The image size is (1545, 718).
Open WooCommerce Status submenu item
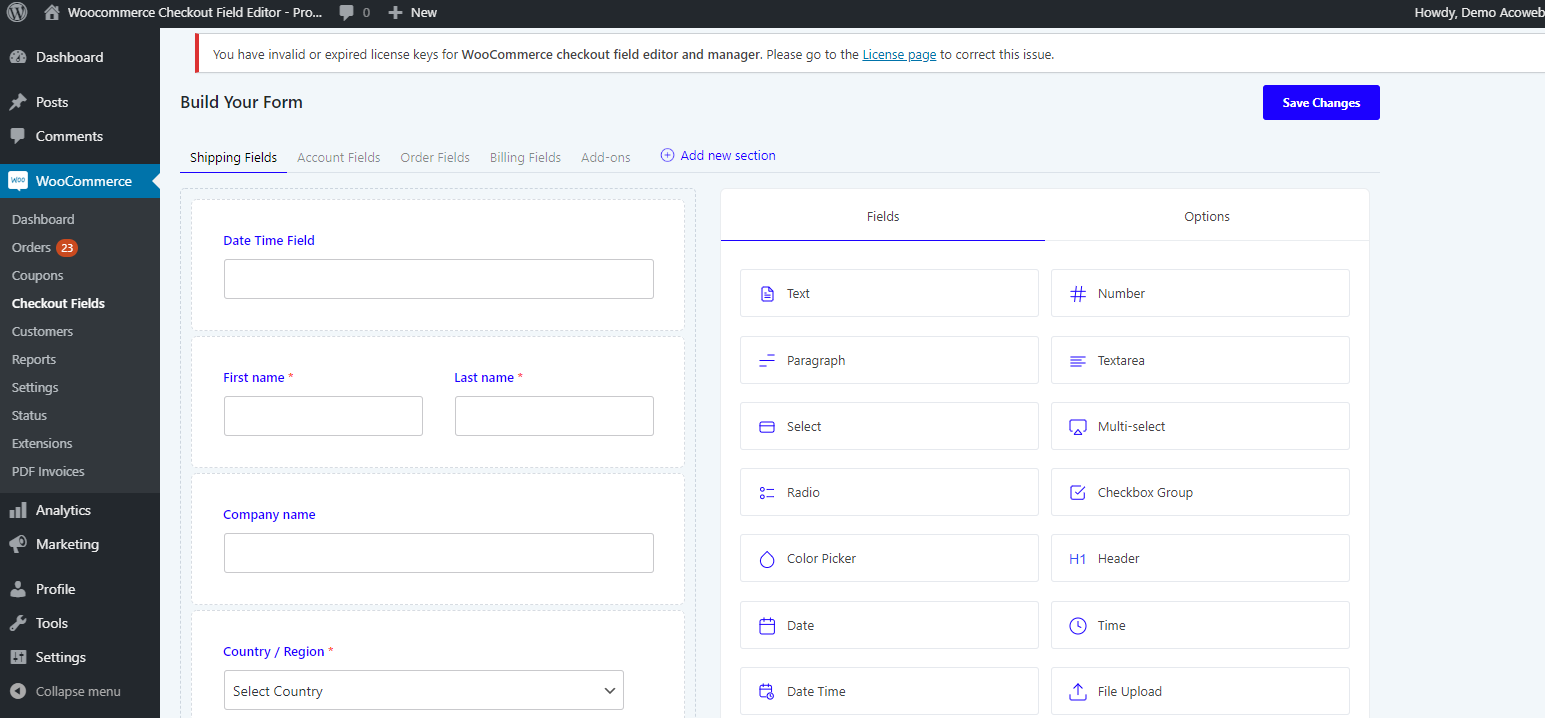(x=29, y=415)
